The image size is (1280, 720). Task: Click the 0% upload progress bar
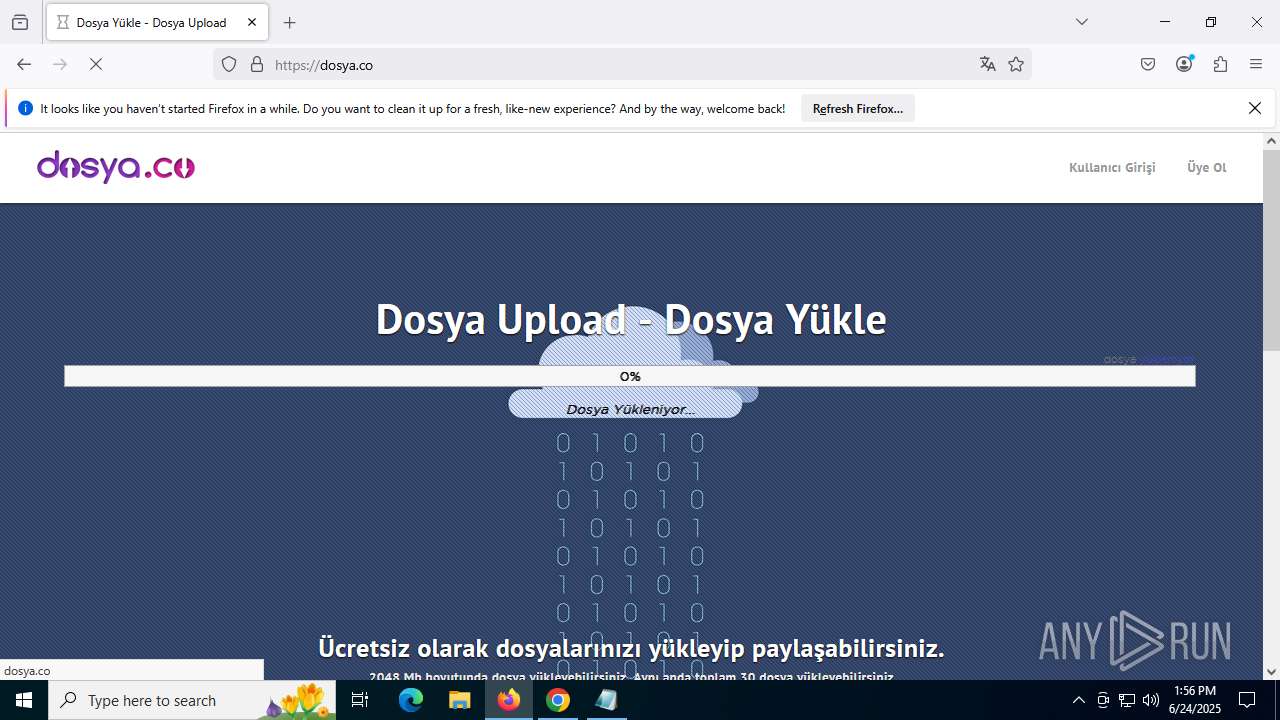(x=630, y=376)
